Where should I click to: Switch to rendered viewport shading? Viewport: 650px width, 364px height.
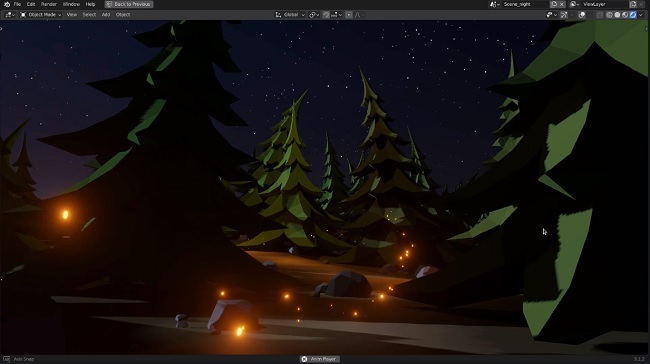point(633,15)
